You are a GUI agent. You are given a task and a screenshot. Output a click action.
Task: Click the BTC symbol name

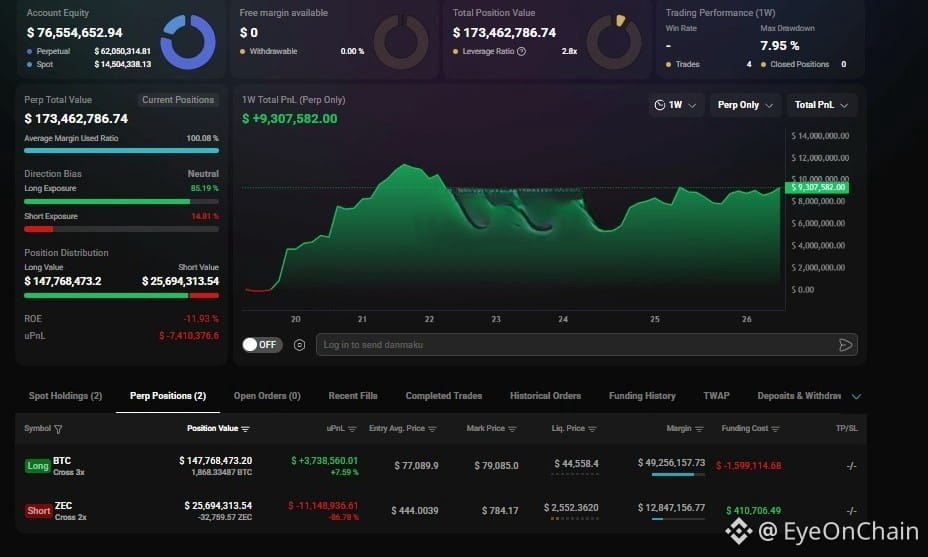62,461
